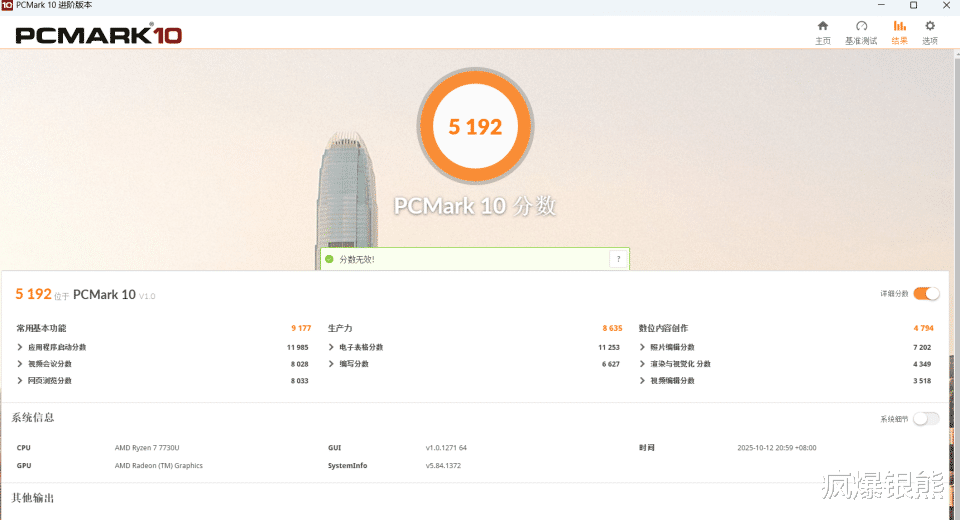Click the 2025-10-12 20:59 timestamp

[776, 448]
